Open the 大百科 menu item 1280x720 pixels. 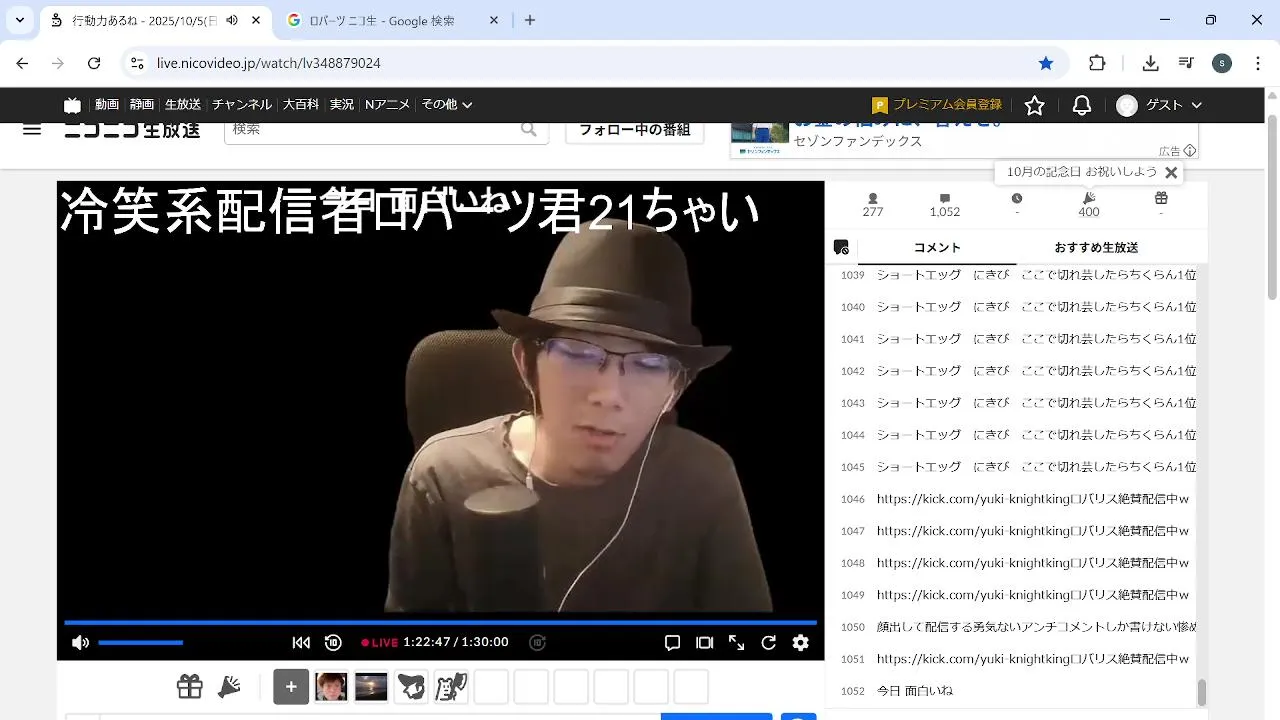click(x=301, y=105)
